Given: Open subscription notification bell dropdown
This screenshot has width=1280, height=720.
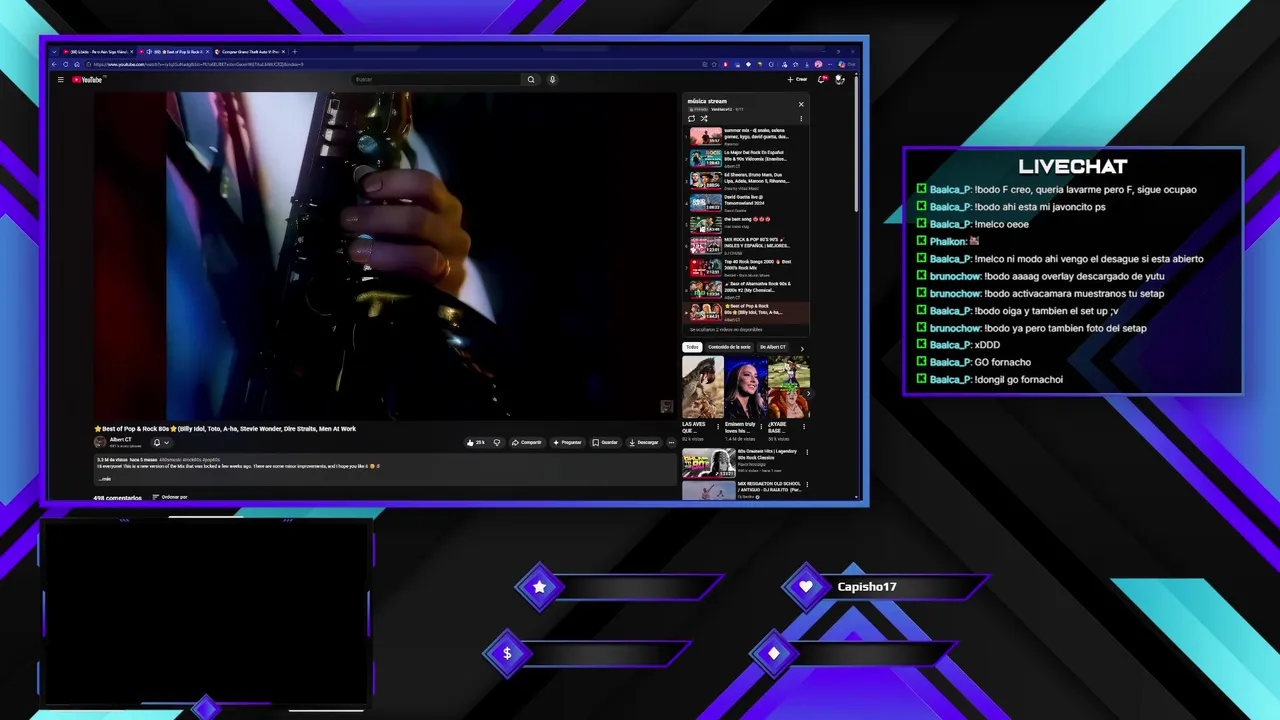Looking at the screenshot, I should coord(161,442).
